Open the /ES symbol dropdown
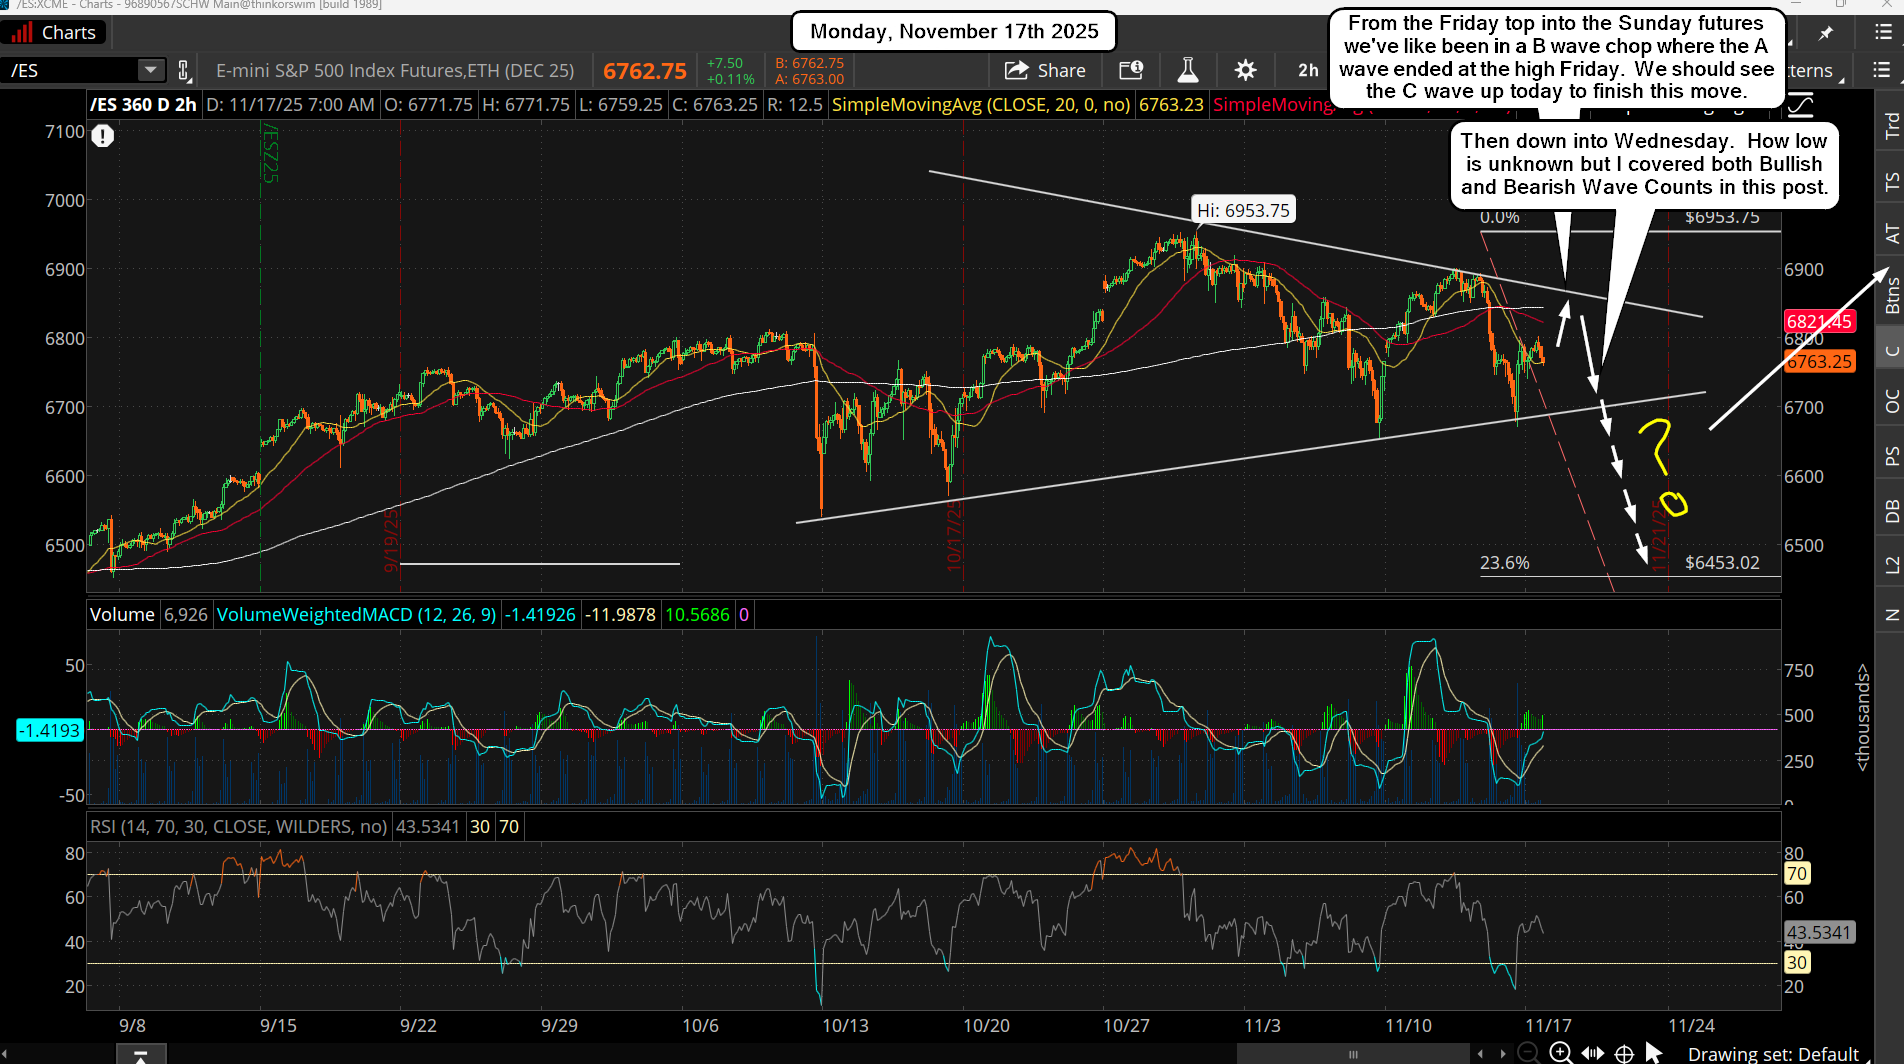Screen dimensions: 1904x1064 point(150,70)
